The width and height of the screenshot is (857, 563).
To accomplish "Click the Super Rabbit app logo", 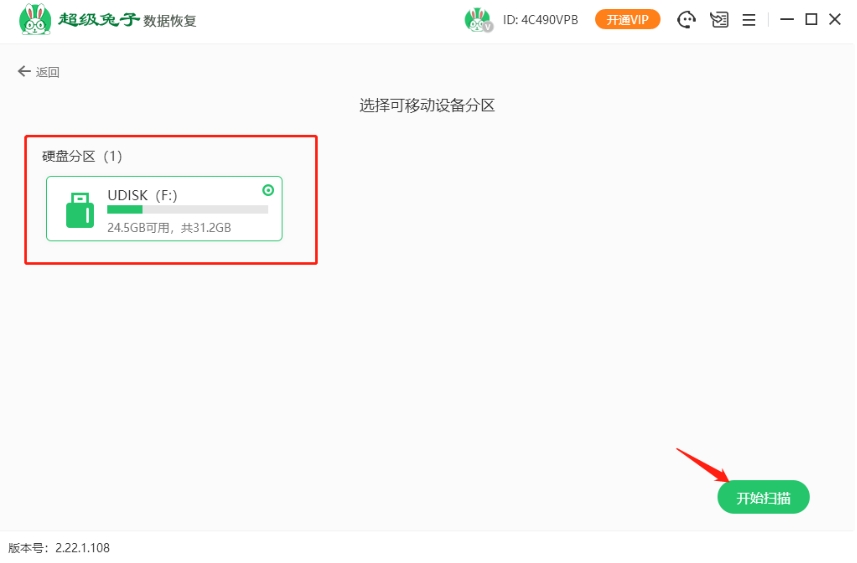I will (x=35, y=20).
